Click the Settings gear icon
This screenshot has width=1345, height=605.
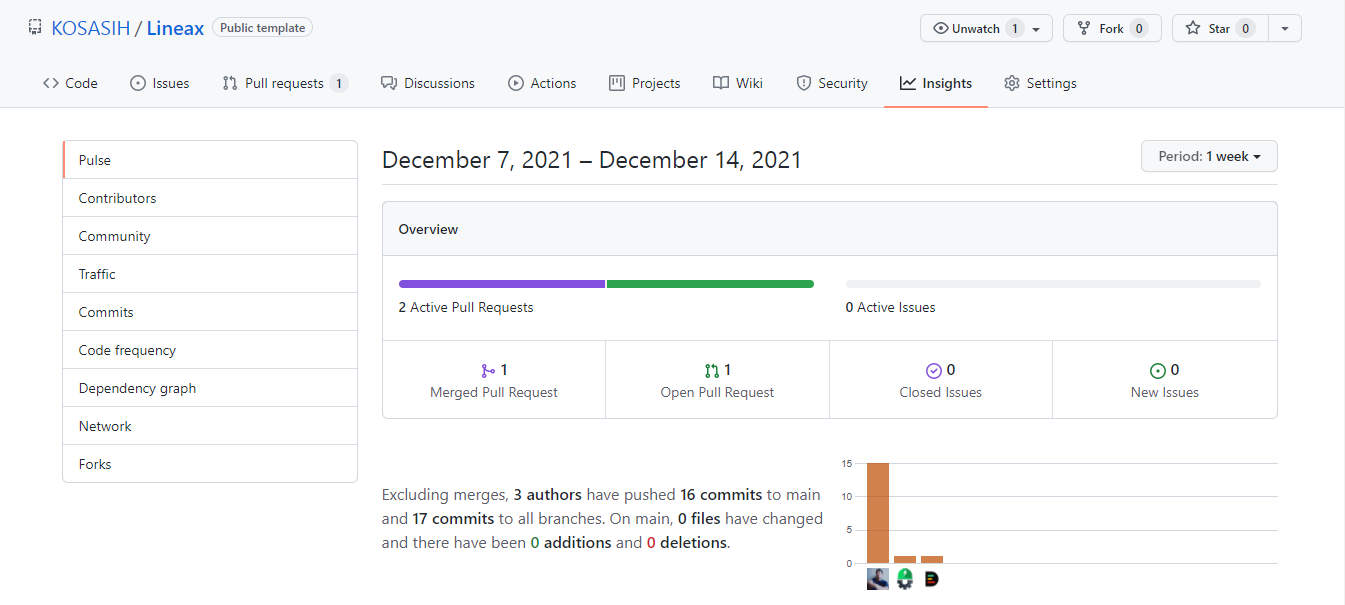tap(1012, 83)
